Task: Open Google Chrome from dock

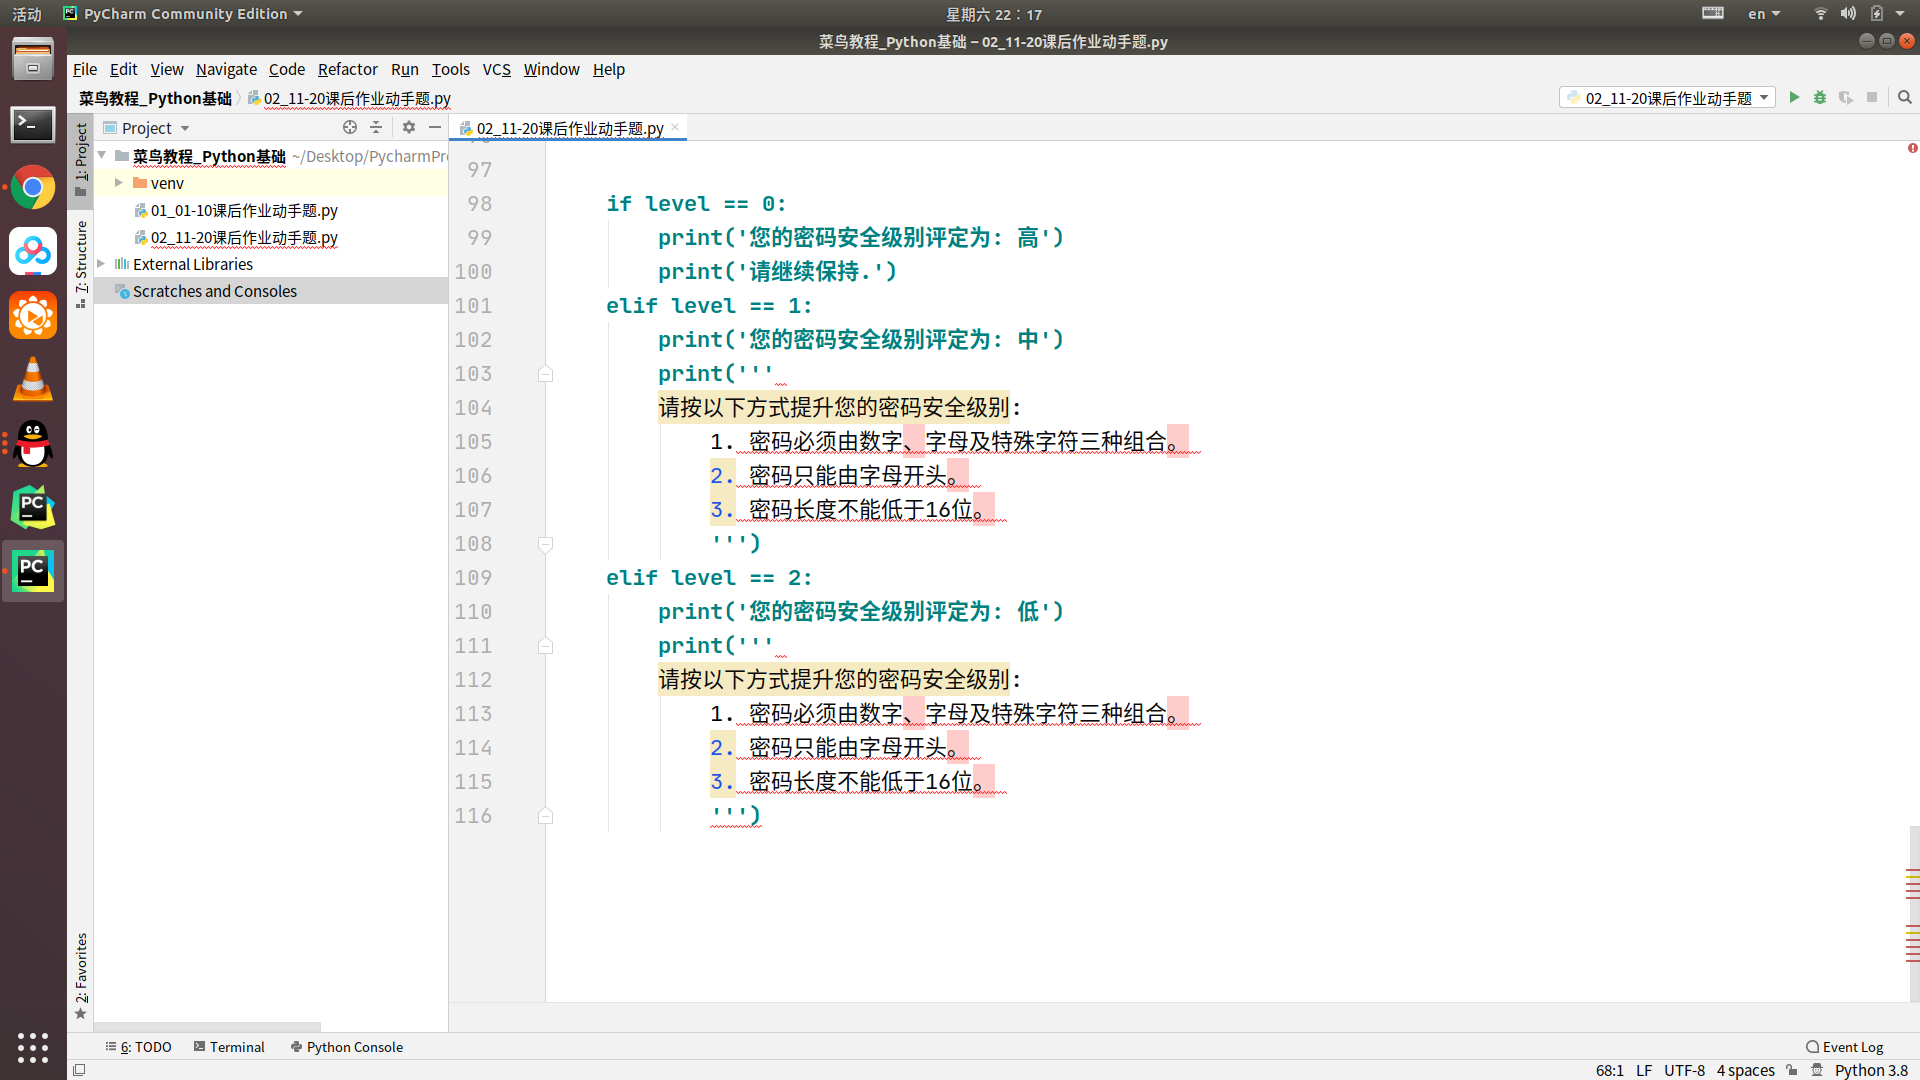Action: pos(33,188)
